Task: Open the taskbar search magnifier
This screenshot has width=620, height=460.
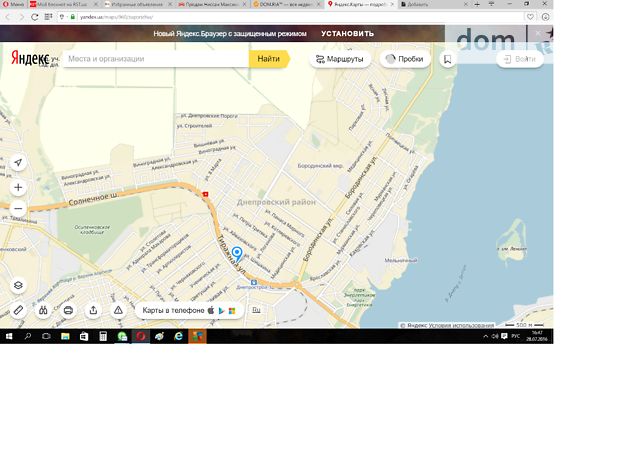Action: coord(28,336)
